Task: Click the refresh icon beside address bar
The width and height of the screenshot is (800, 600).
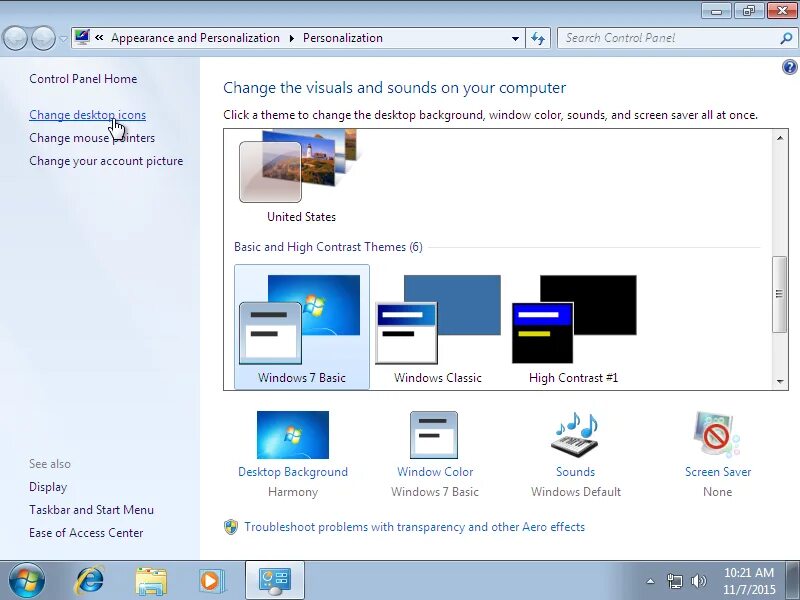Action: pos(538,38)
